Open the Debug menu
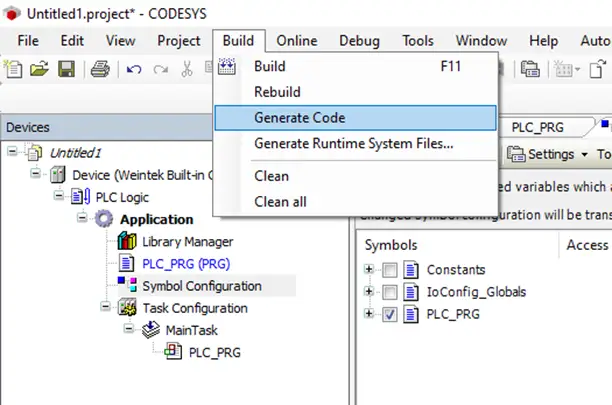The image size is (612, 405). [x=359, y=41]
